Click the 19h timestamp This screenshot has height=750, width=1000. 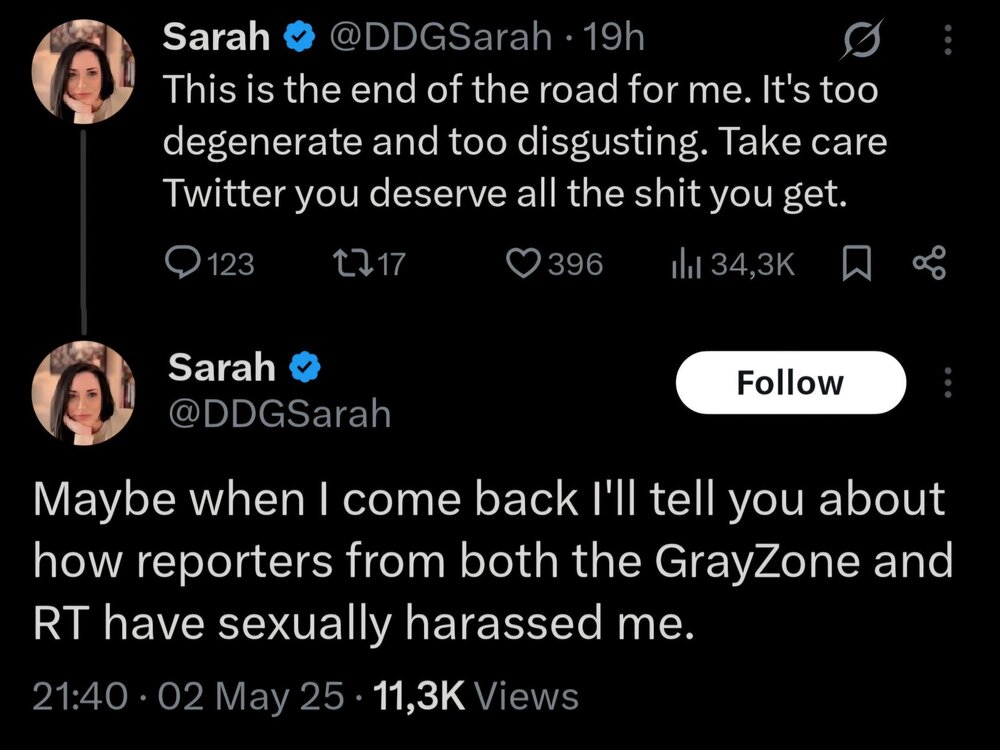pos(617,38)
